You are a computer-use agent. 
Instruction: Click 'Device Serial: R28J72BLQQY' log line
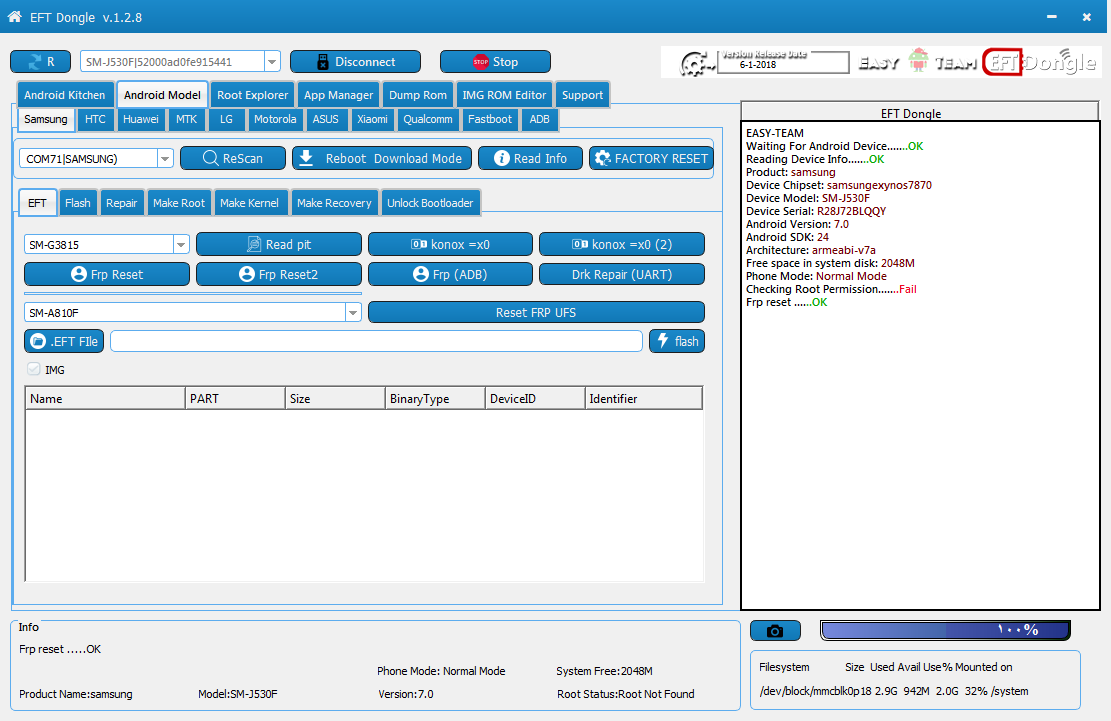pos(816,211)
